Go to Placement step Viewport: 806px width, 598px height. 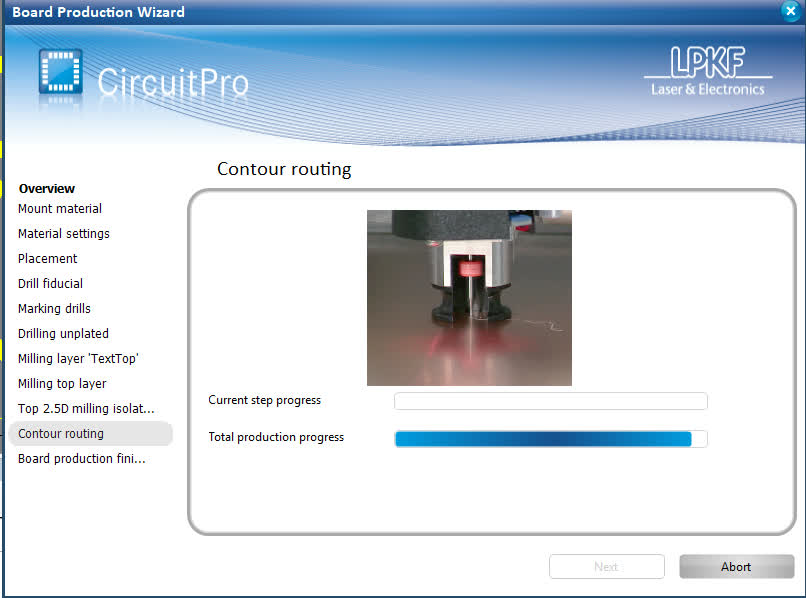47,259
